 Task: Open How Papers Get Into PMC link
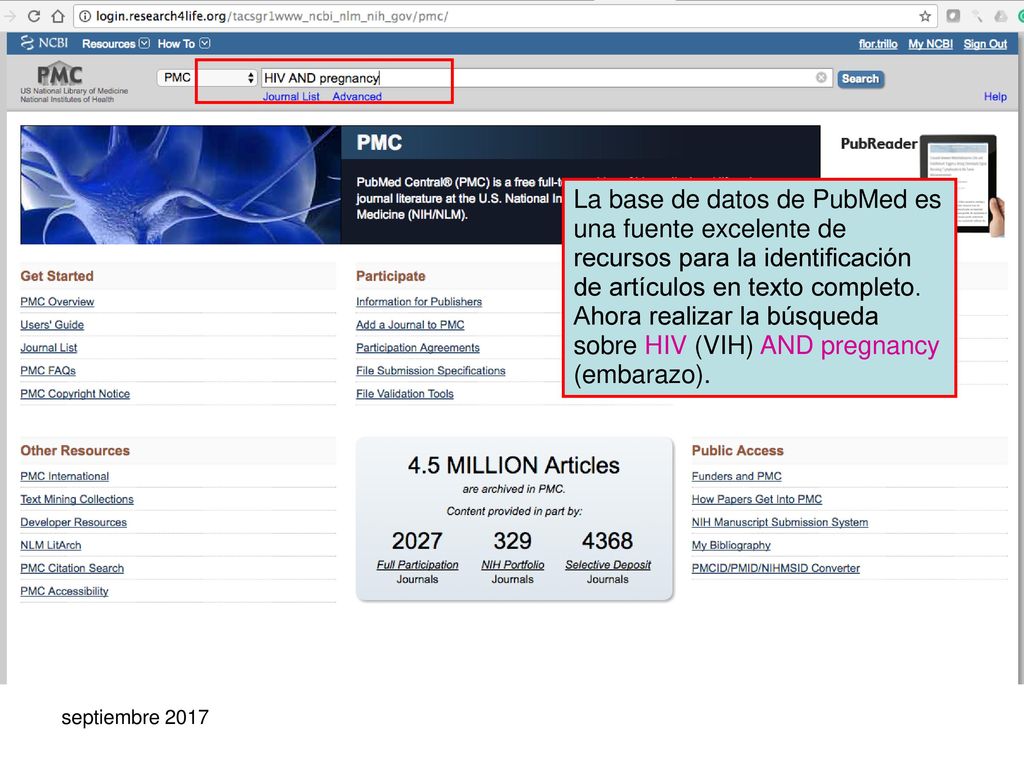(x=757, y=499)
